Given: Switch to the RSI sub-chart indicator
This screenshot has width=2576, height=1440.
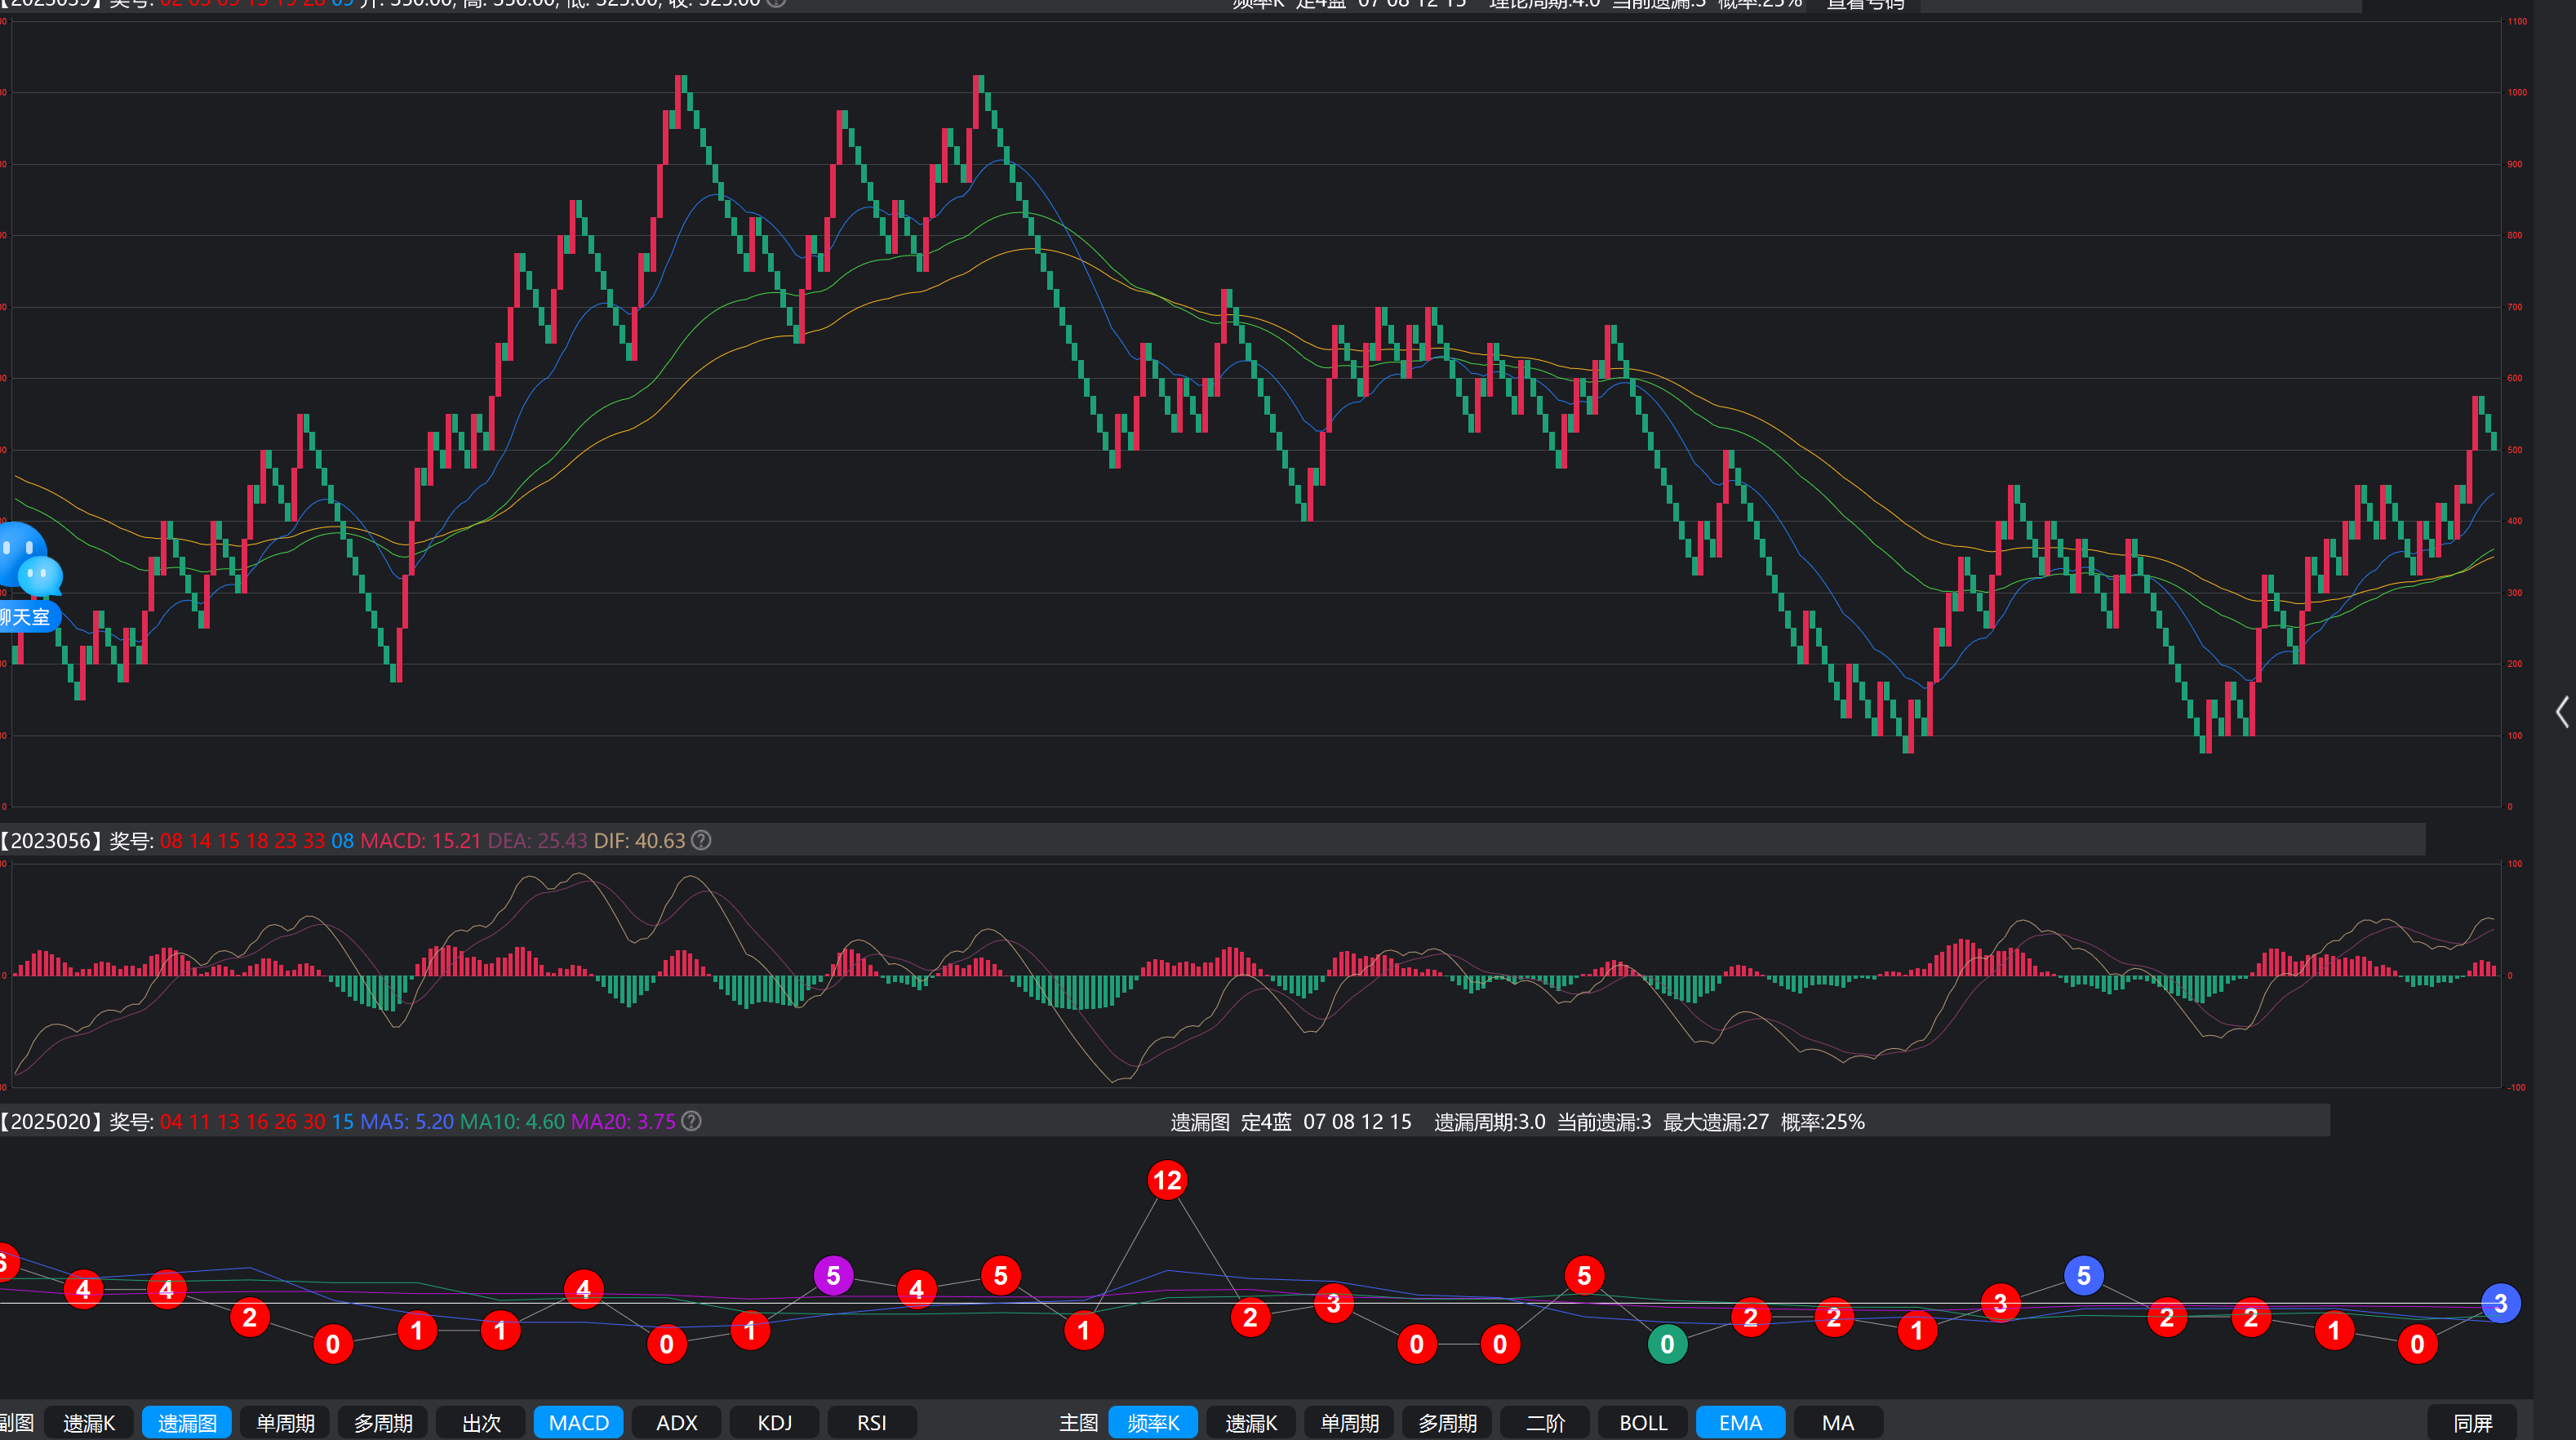Looking at the screenshot, I should pyautogui.click(x=871, y=1422).
